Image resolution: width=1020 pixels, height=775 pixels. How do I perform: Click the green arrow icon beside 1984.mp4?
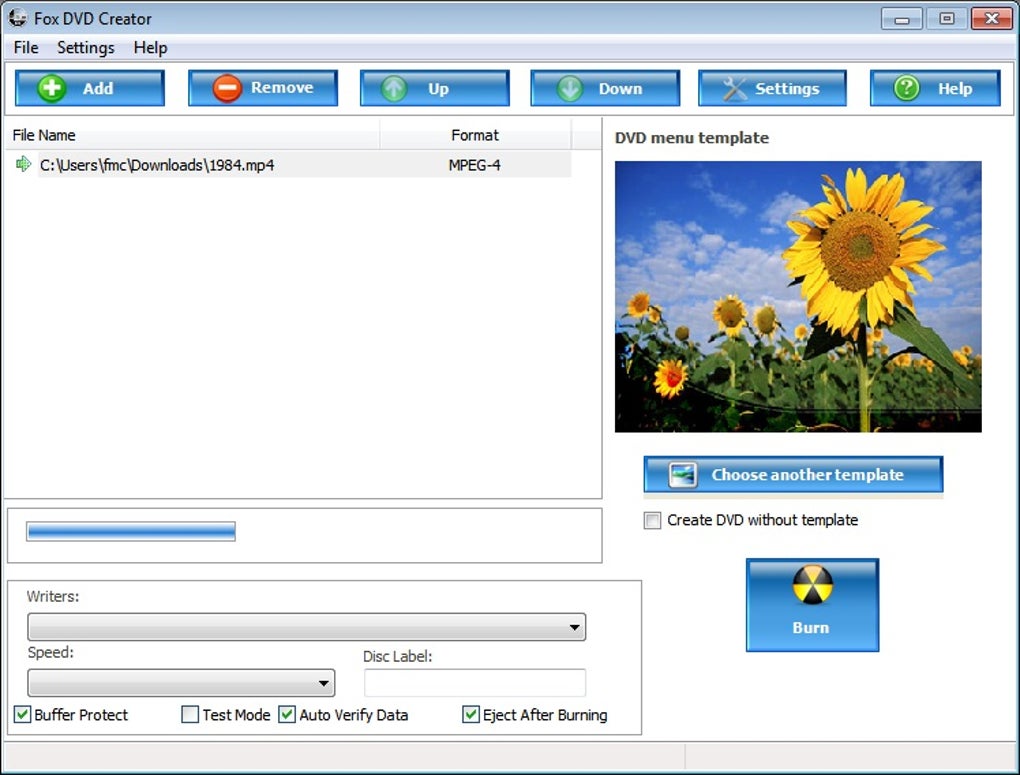(x=23, y=164)
